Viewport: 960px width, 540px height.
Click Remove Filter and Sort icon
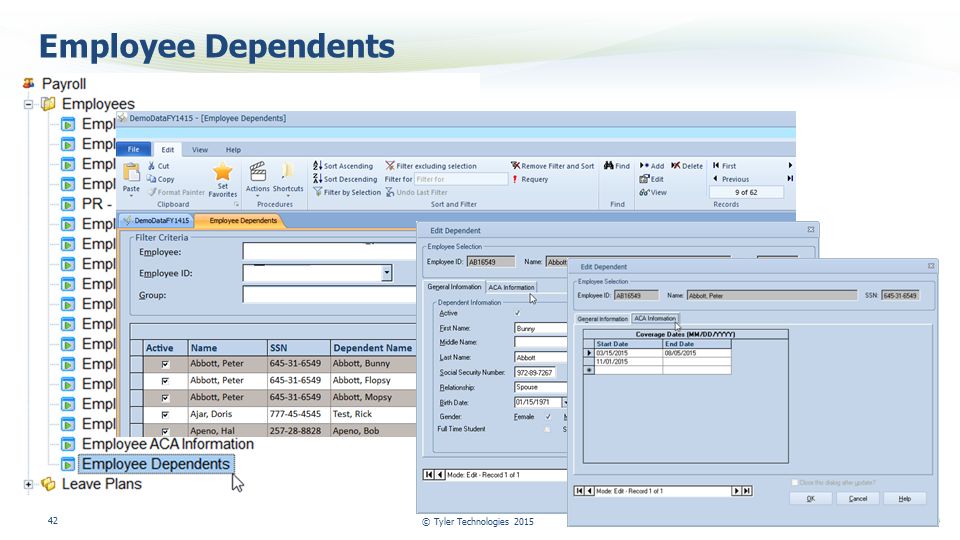[516, 166]
